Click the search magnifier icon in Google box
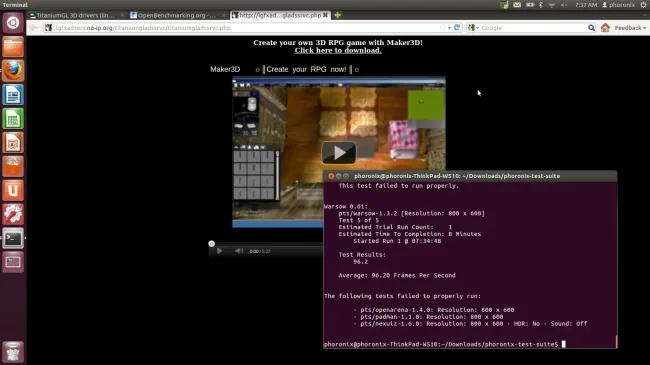650x365 pixels. (591, 28)
